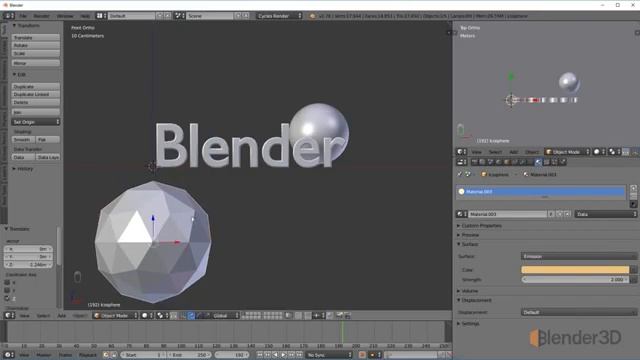
Task: Open the Particles properties tab icon
Action: (555, 162)
